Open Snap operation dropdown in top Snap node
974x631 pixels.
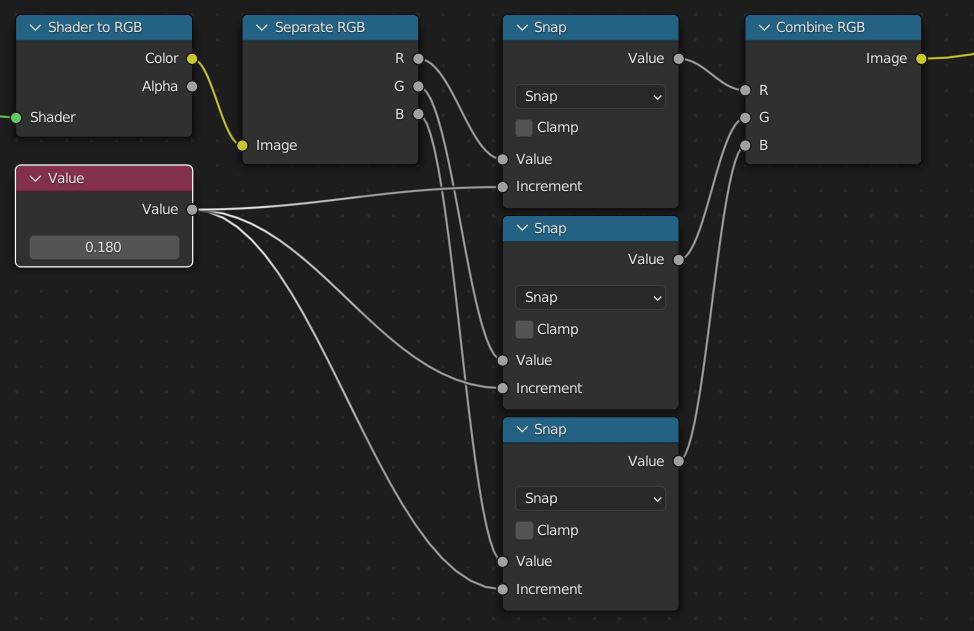(x=590, y=96)
